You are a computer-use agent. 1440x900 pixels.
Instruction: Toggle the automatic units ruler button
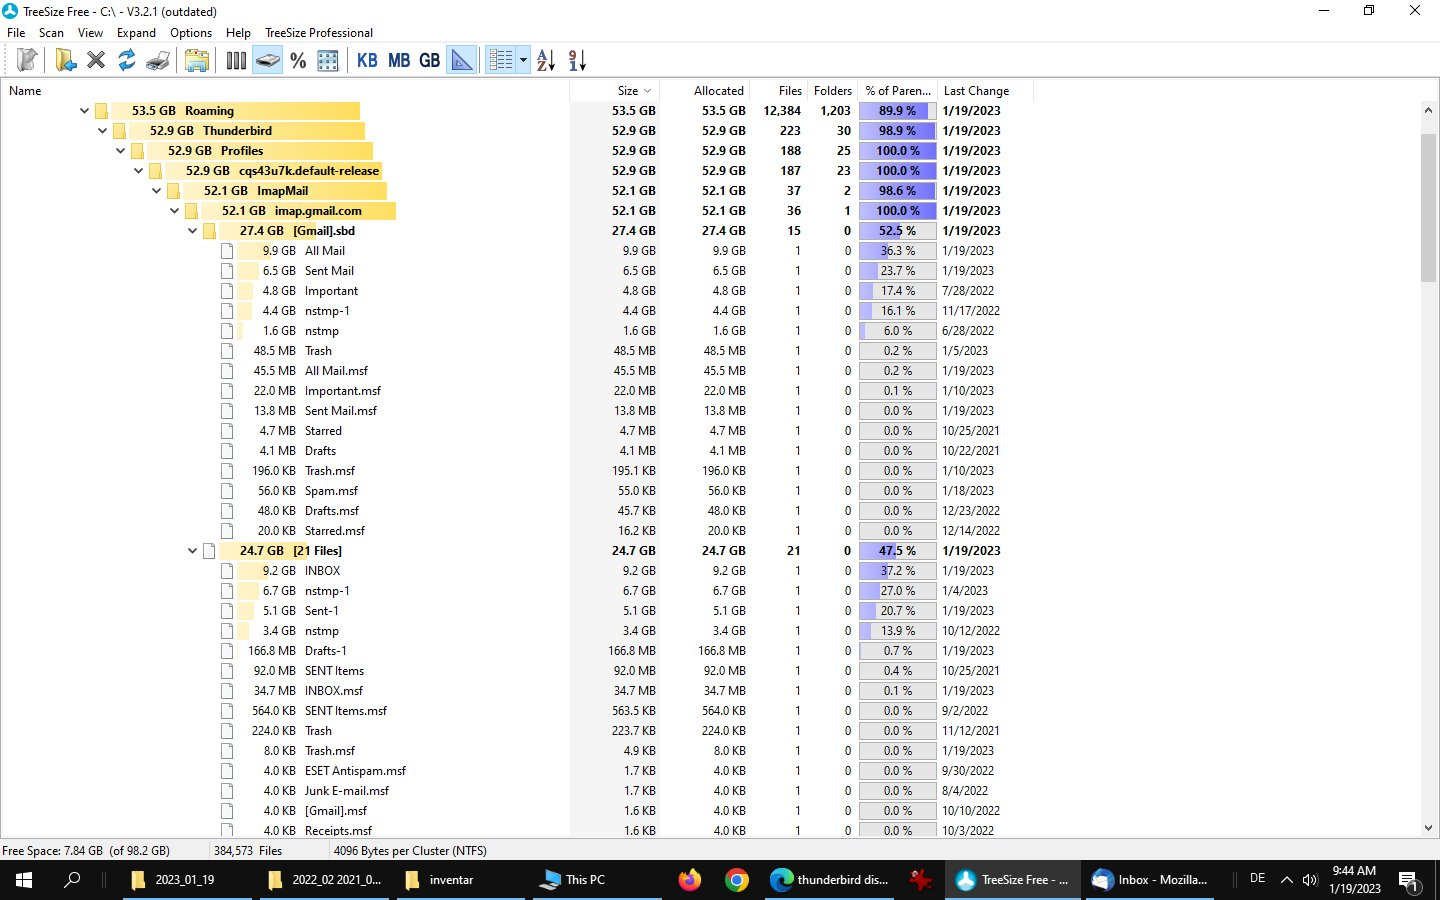462,61
